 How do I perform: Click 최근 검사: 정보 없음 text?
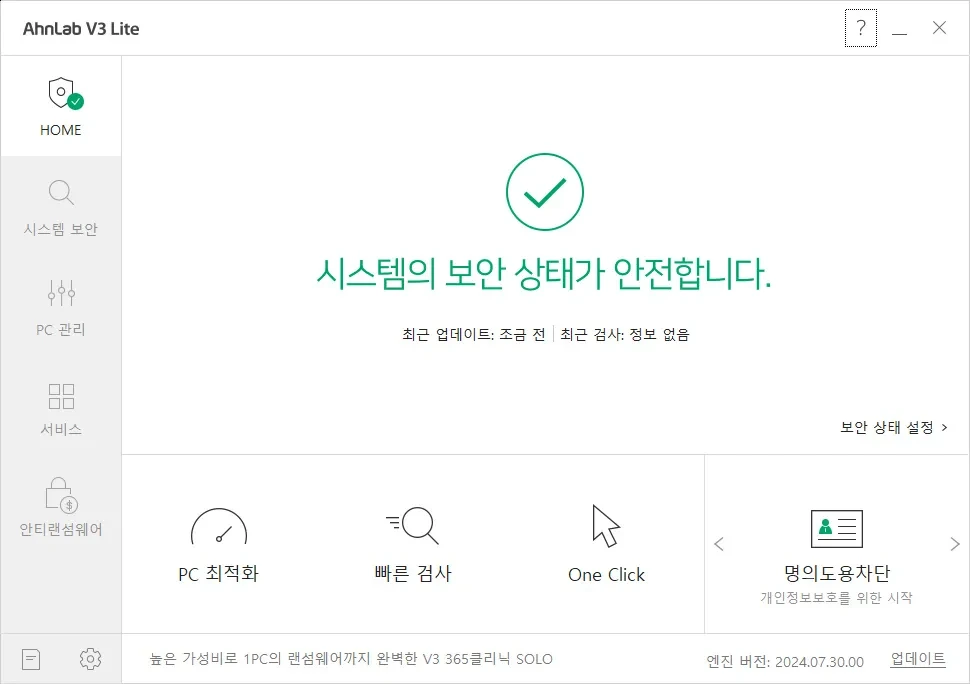[x=625, y=335]
